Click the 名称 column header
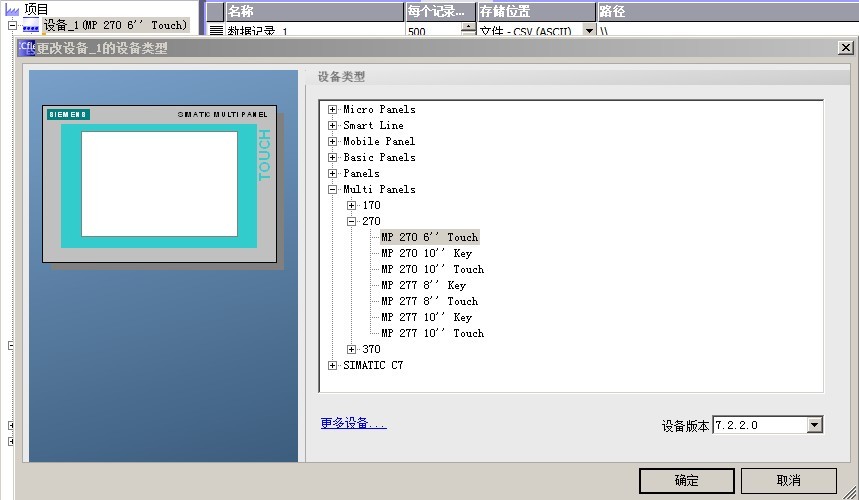Screen dimensions: 859x500 314,12
